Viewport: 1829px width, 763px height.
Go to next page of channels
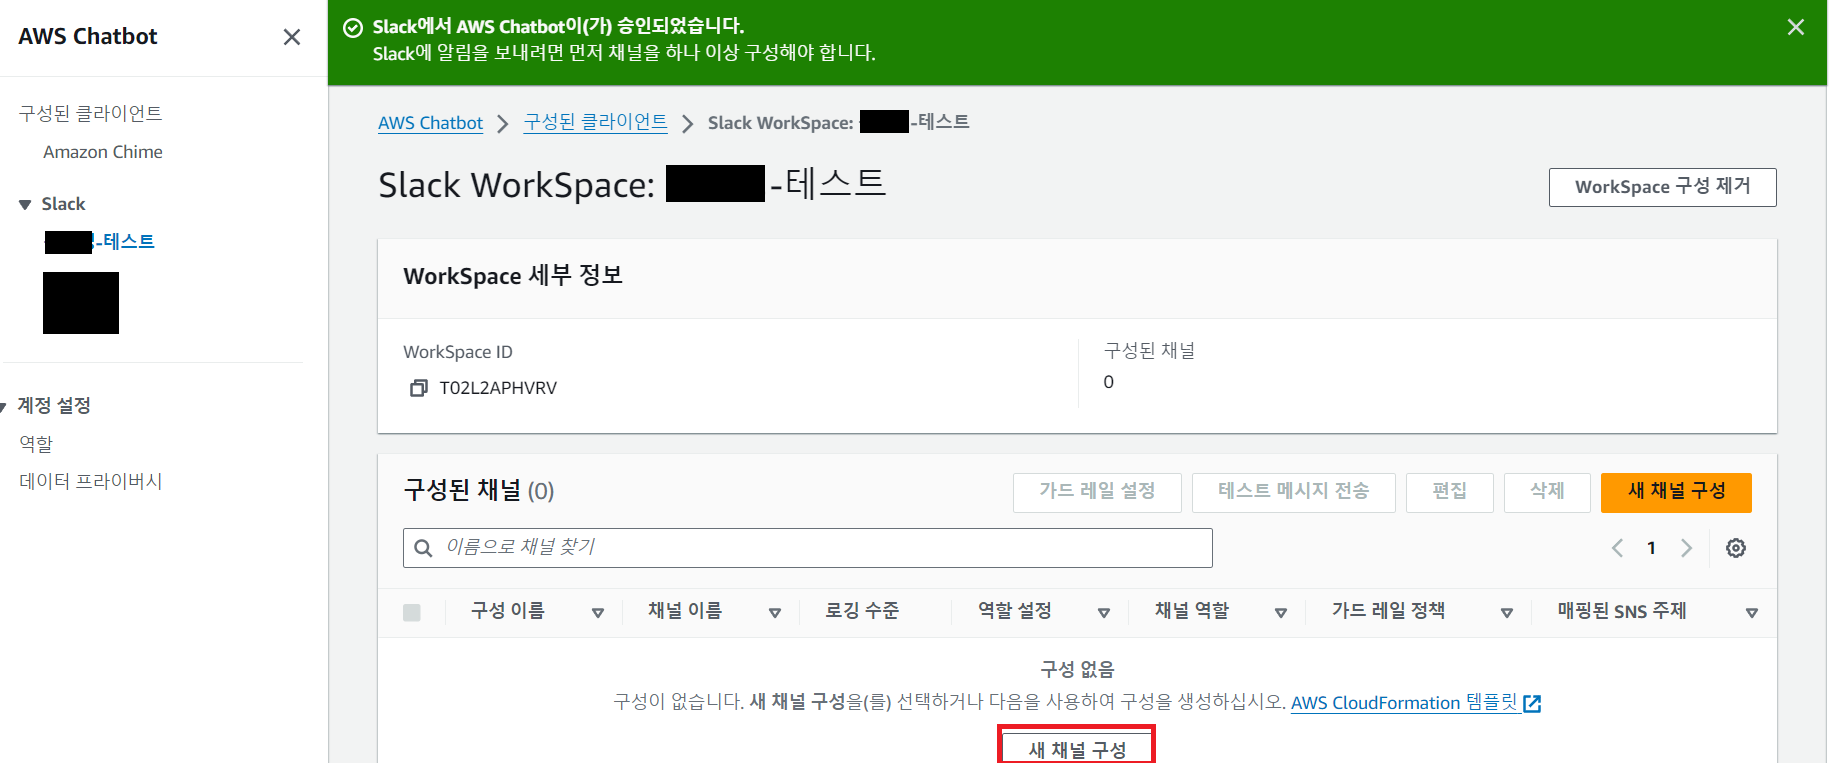tap(1687, 548)
